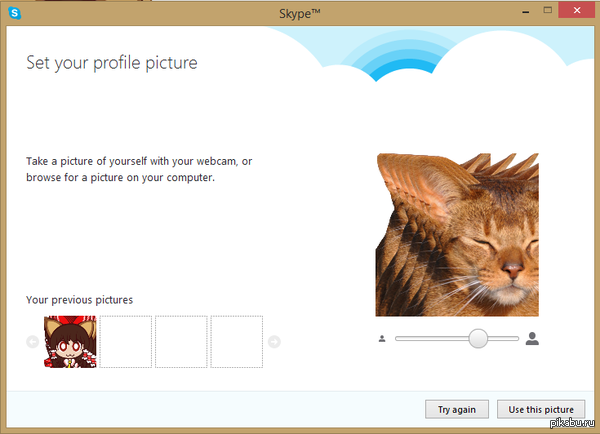Click the "Set your profile picture" heading
Screen dimensions: 600x434
click(112, 63)
